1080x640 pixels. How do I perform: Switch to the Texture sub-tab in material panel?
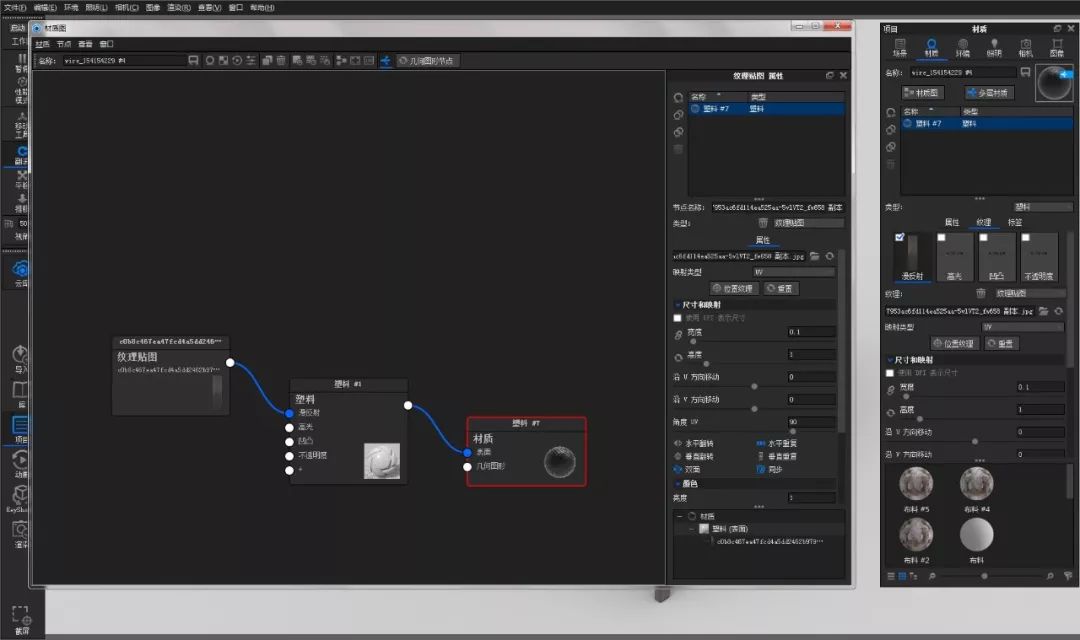click(x=983, y=222)
